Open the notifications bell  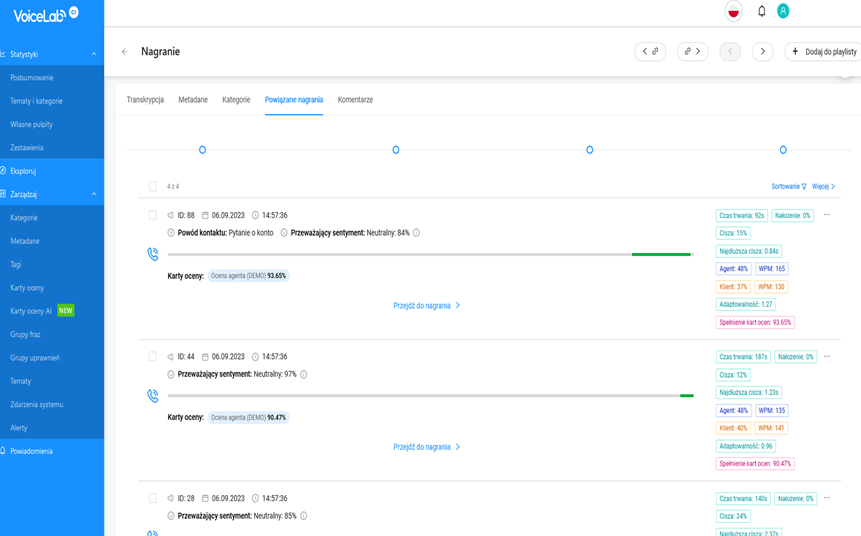click(x=762, y=11)
